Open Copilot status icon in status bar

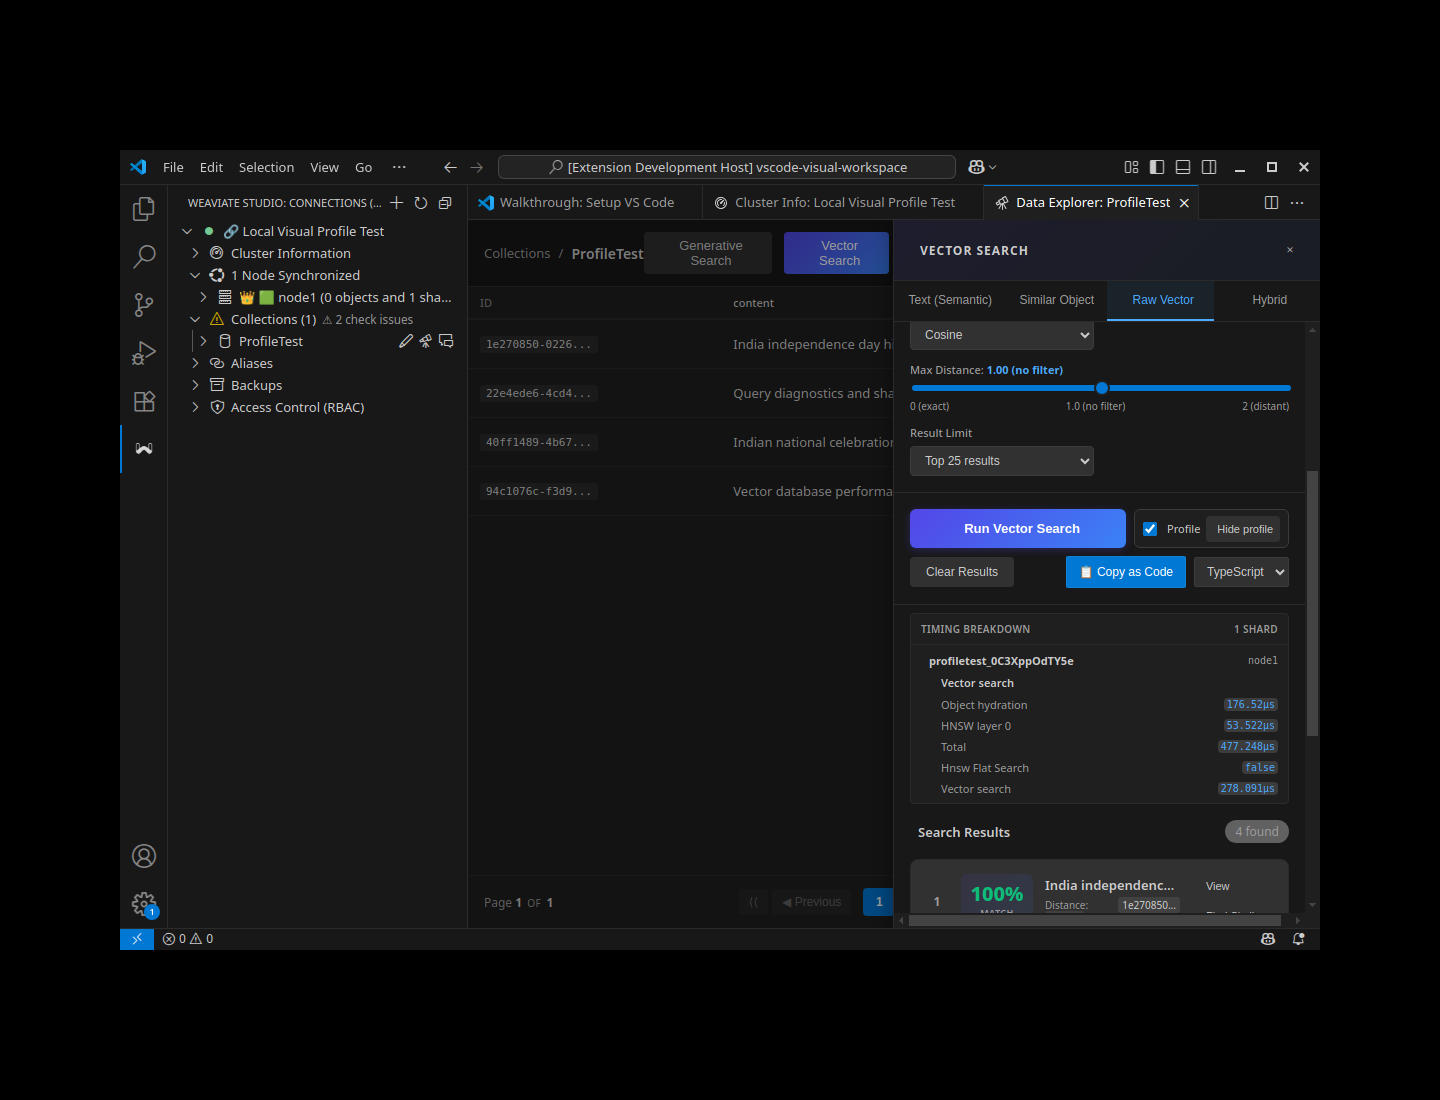[1268, 939]
